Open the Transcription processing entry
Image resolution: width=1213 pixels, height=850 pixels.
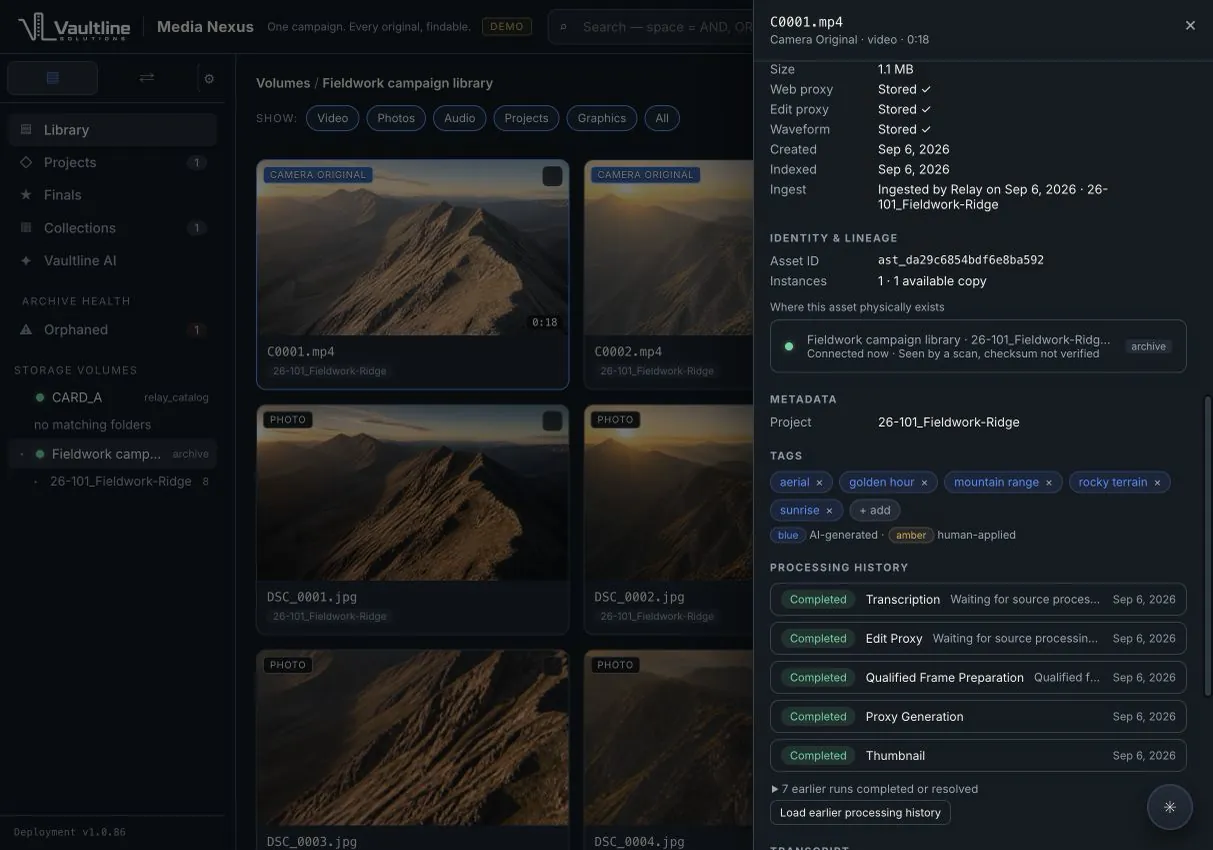pyautogui.click(x=978, y=600)
